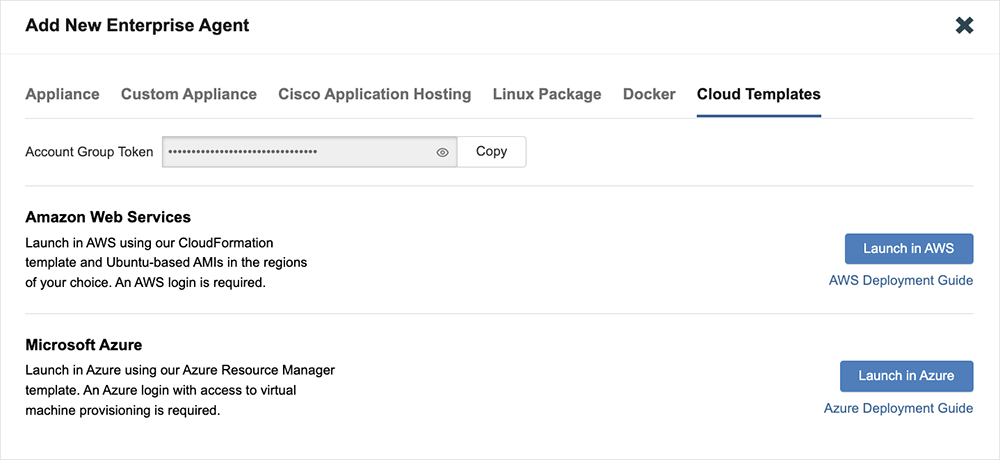Select the Cisco Application Hosting tab

(x=374, y=94)
